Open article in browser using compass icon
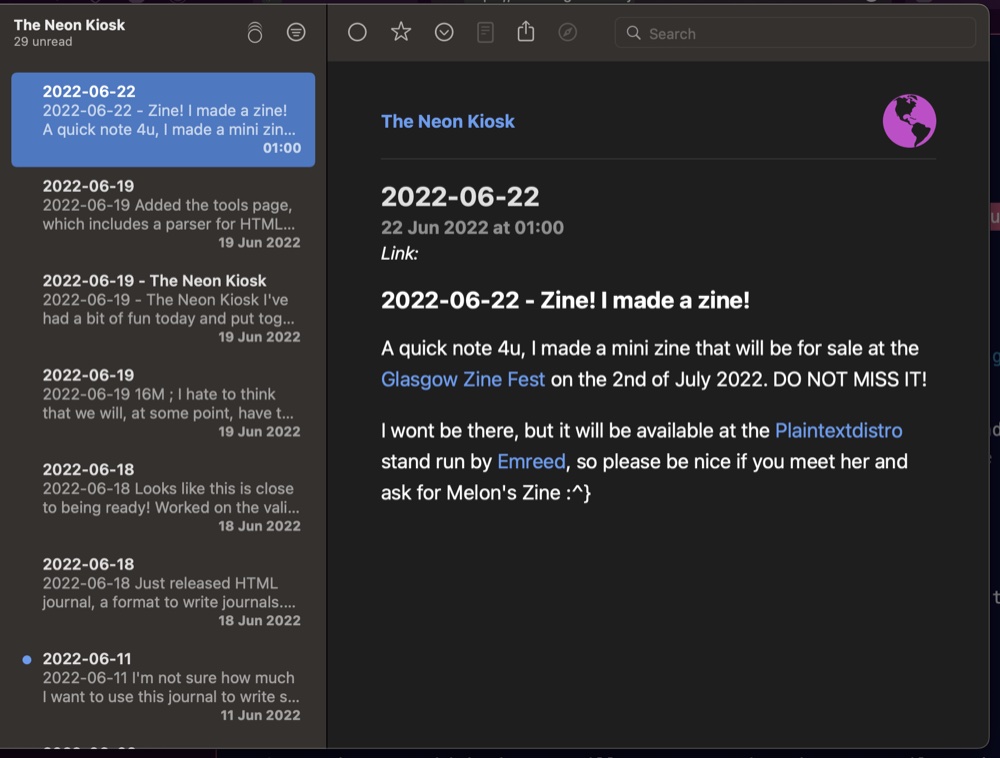 (567, 33)
